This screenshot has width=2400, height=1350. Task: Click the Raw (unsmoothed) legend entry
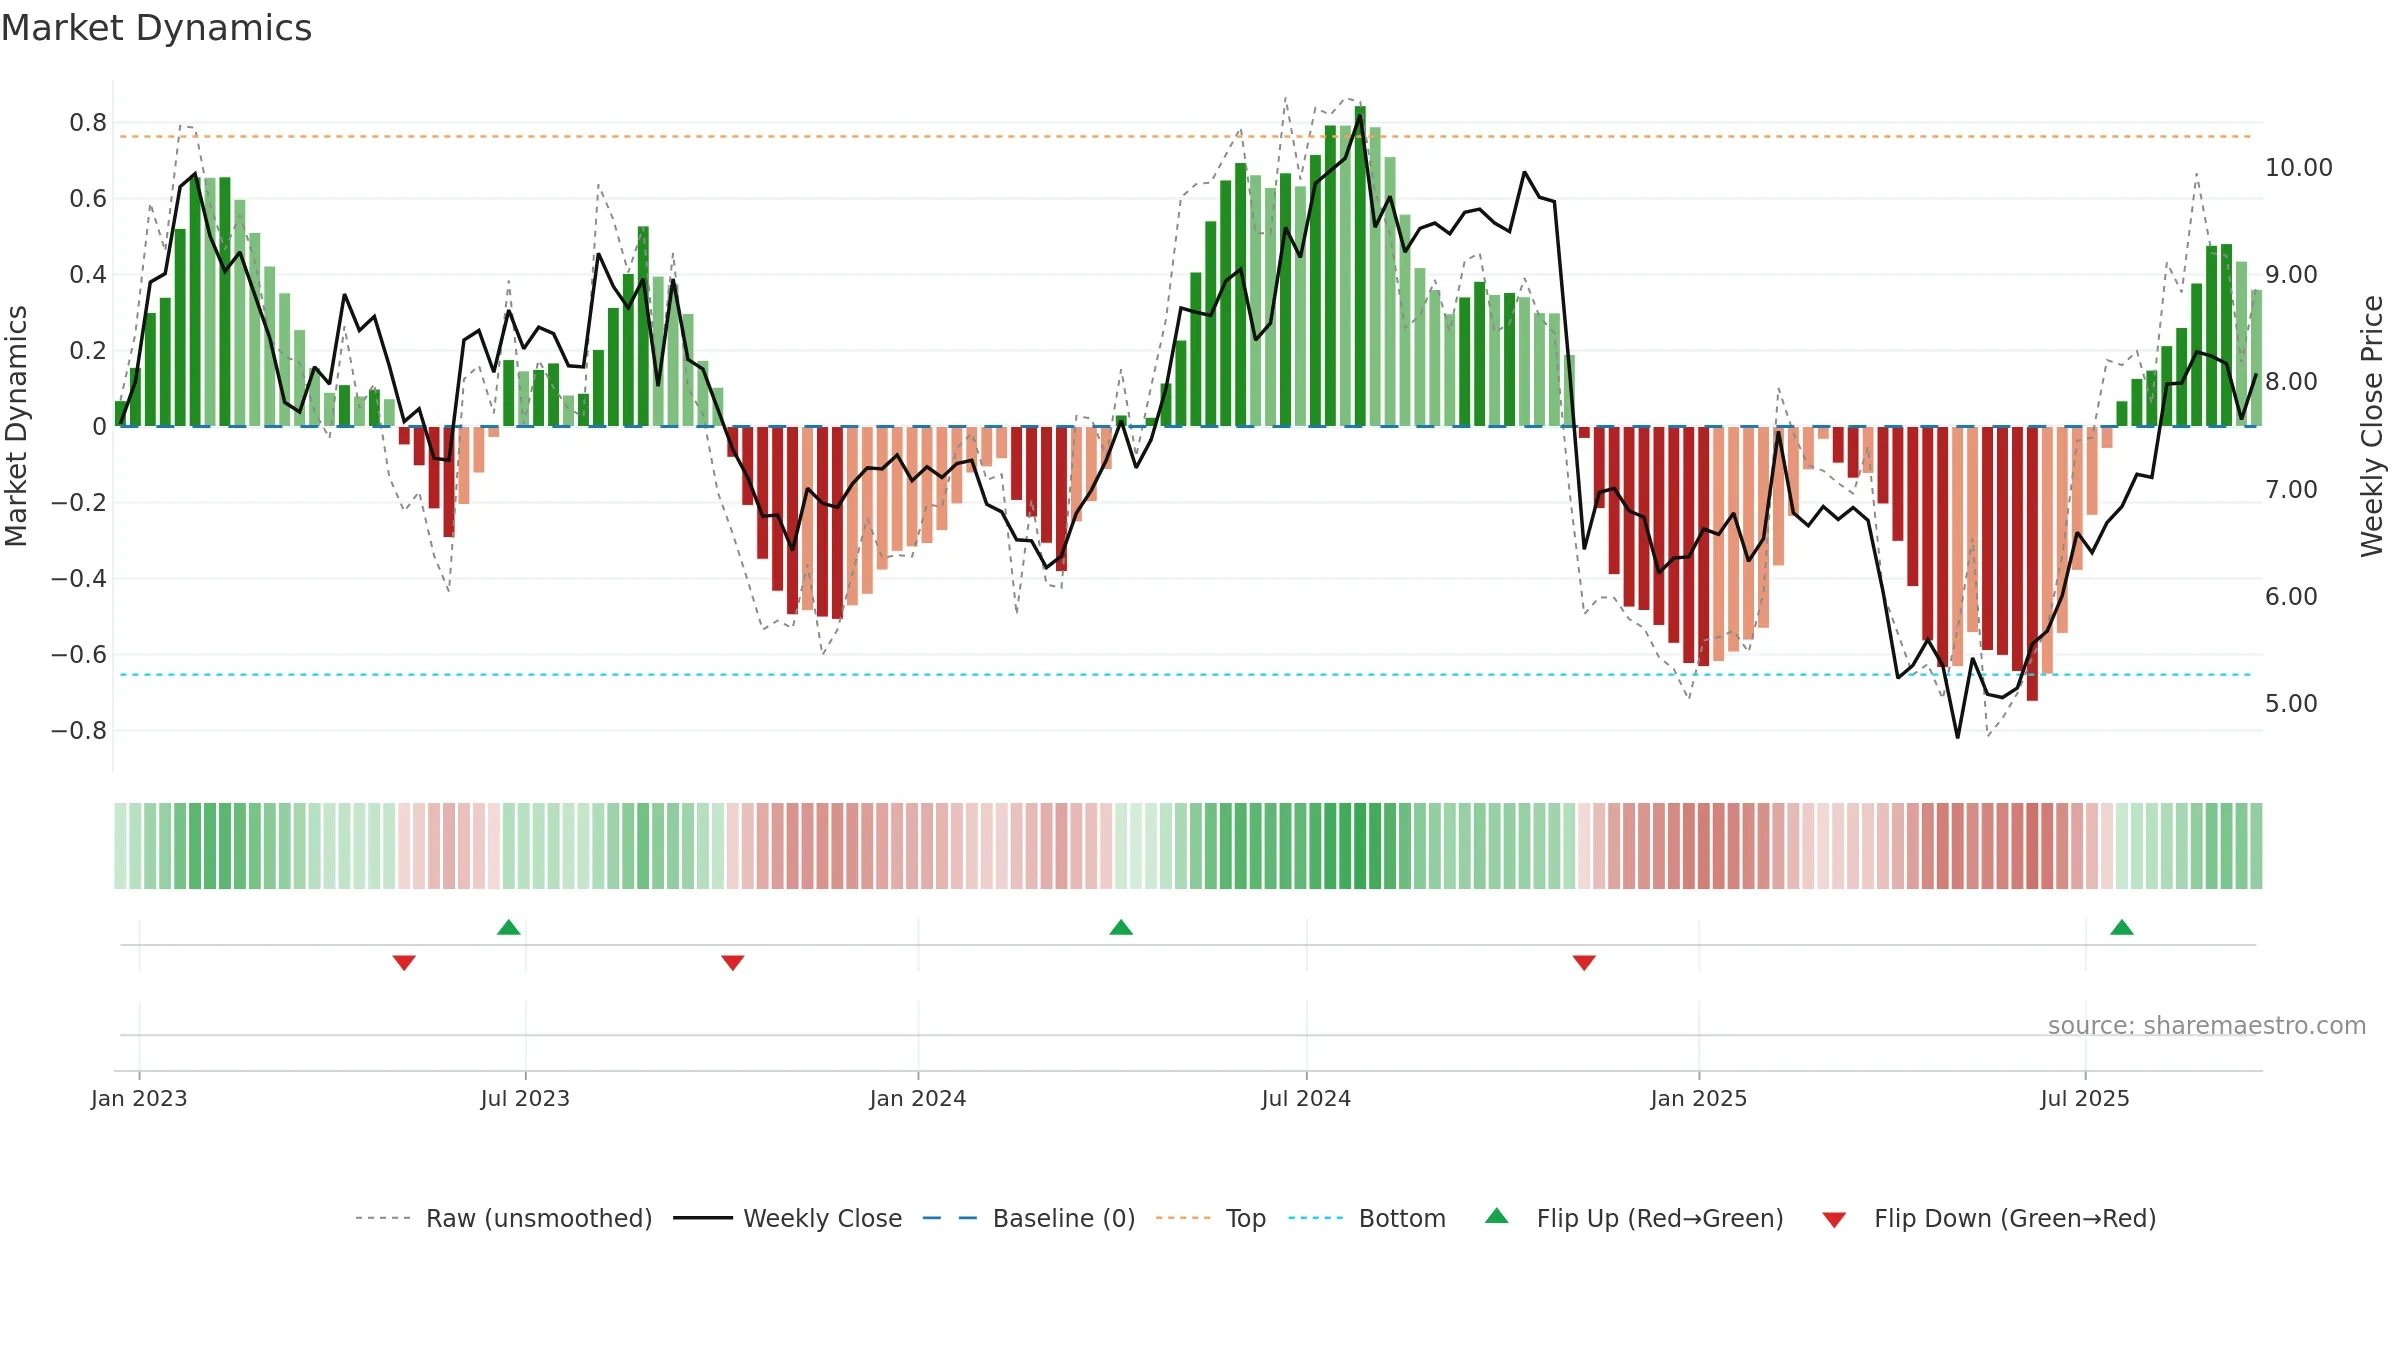(x=504, y=1218)
